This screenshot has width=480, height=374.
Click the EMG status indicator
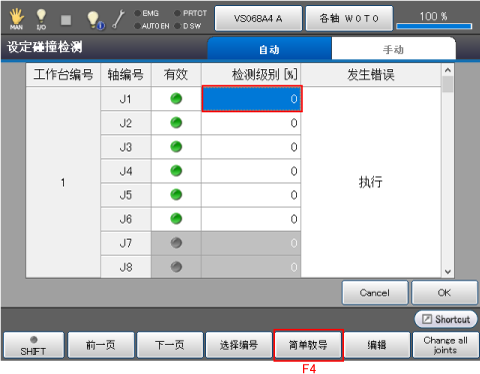[x=146, y=13]
